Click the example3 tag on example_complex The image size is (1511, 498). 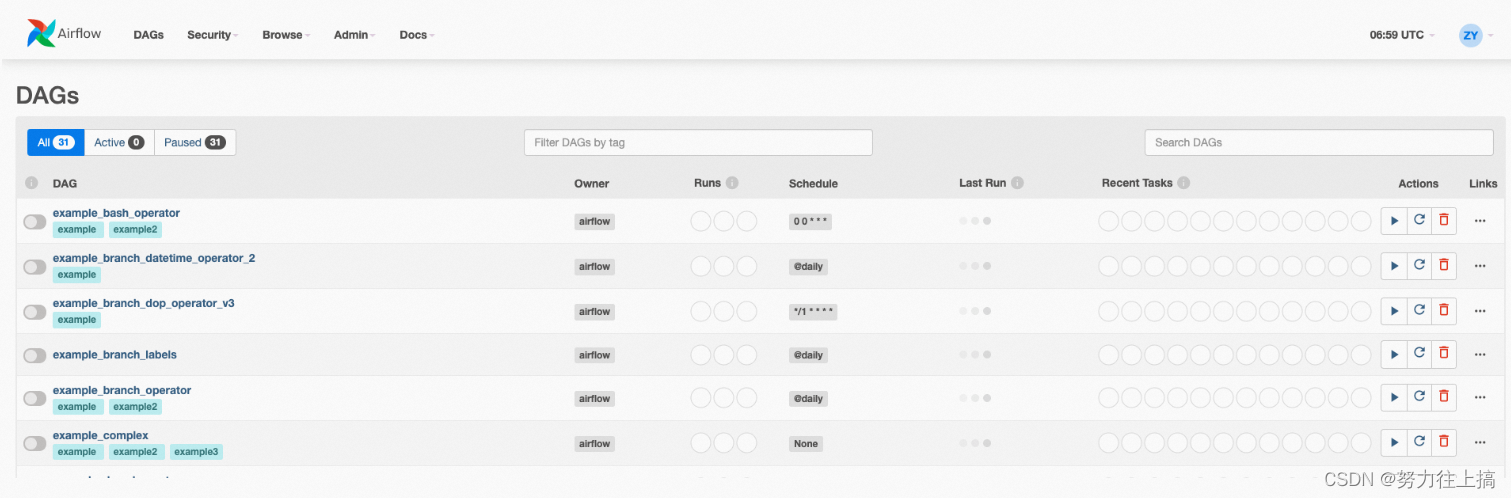(196, 452)
